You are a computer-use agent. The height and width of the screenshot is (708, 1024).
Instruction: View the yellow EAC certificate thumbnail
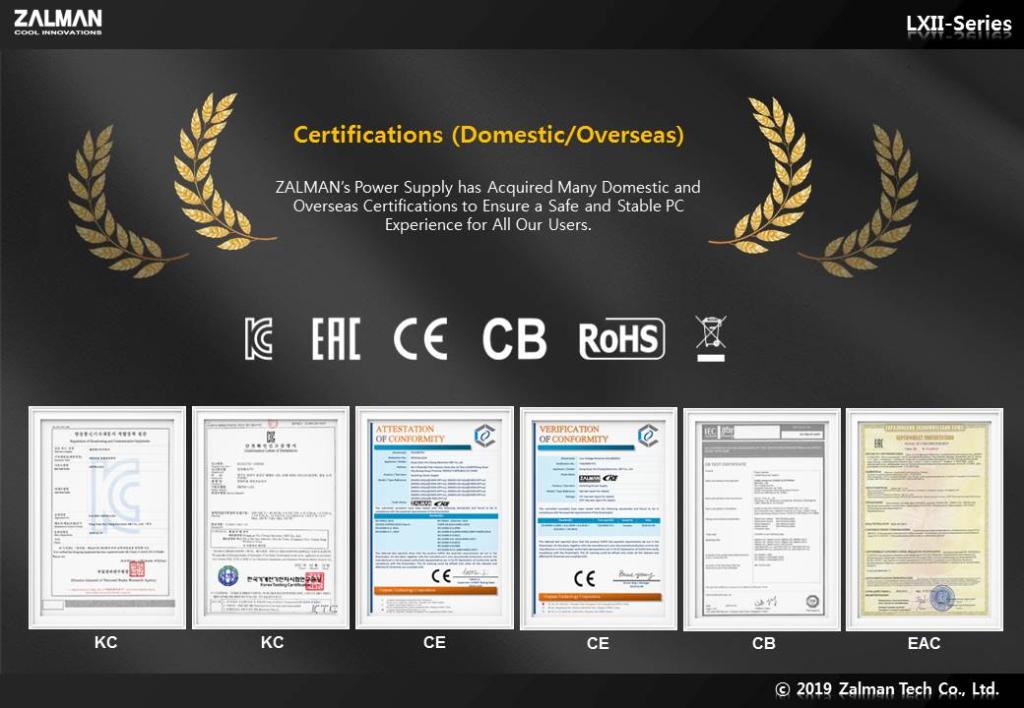924,518
